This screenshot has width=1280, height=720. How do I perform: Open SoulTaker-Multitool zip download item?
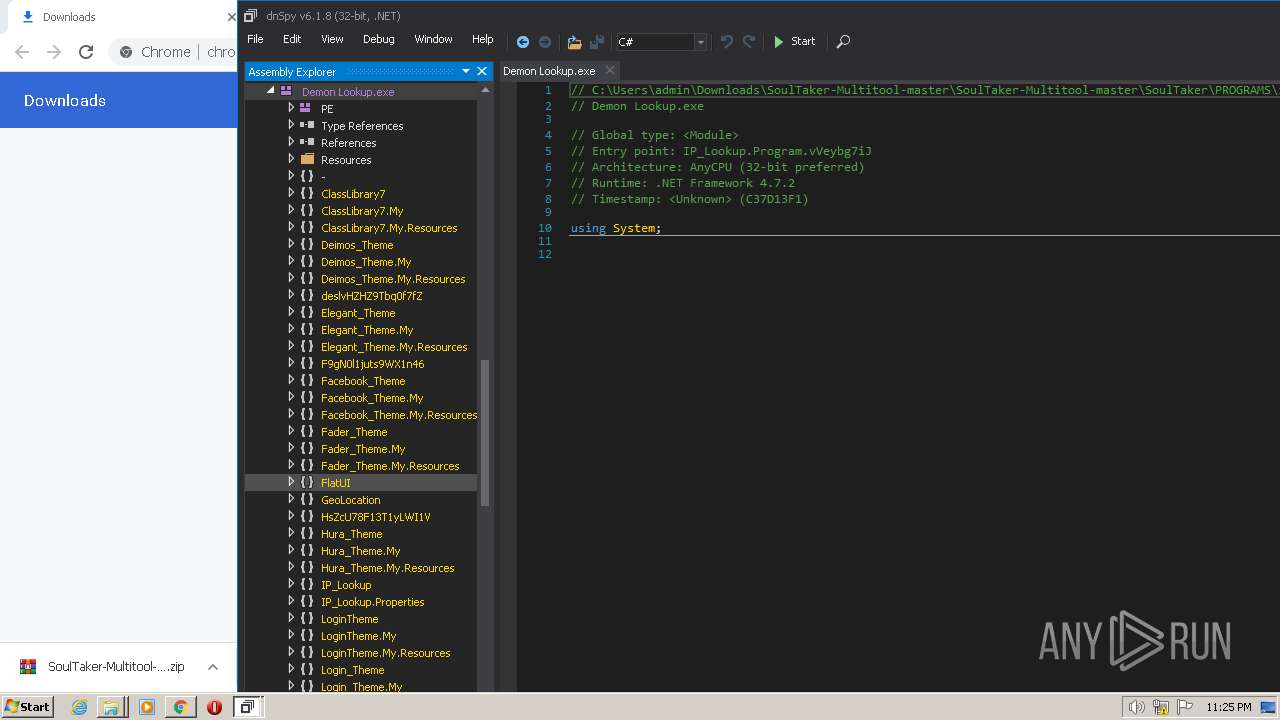point(103,667)
